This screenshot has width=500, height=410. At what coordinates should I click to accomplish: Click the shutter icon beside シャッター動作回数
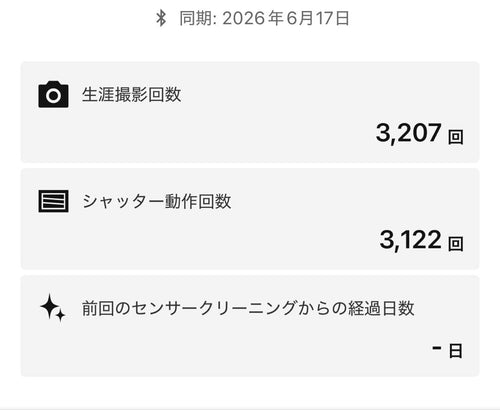tap(53, 201)
